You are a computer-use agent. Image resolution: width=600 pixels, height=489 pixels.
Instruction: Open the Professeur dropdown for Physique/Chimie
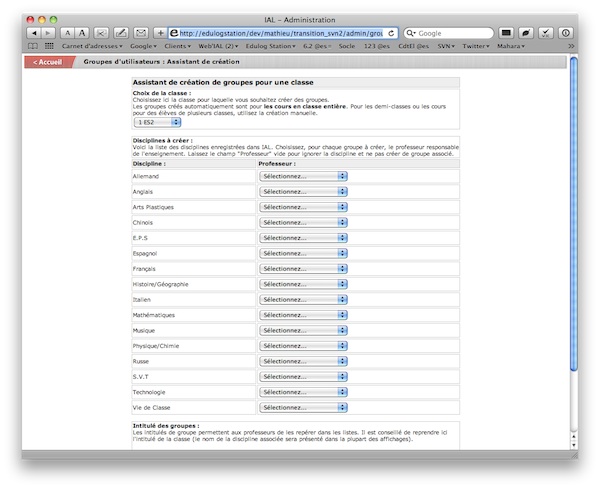303,346
